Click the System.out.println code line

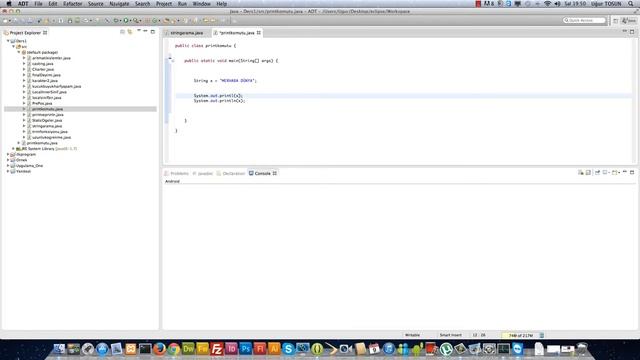tap(219, 101)
